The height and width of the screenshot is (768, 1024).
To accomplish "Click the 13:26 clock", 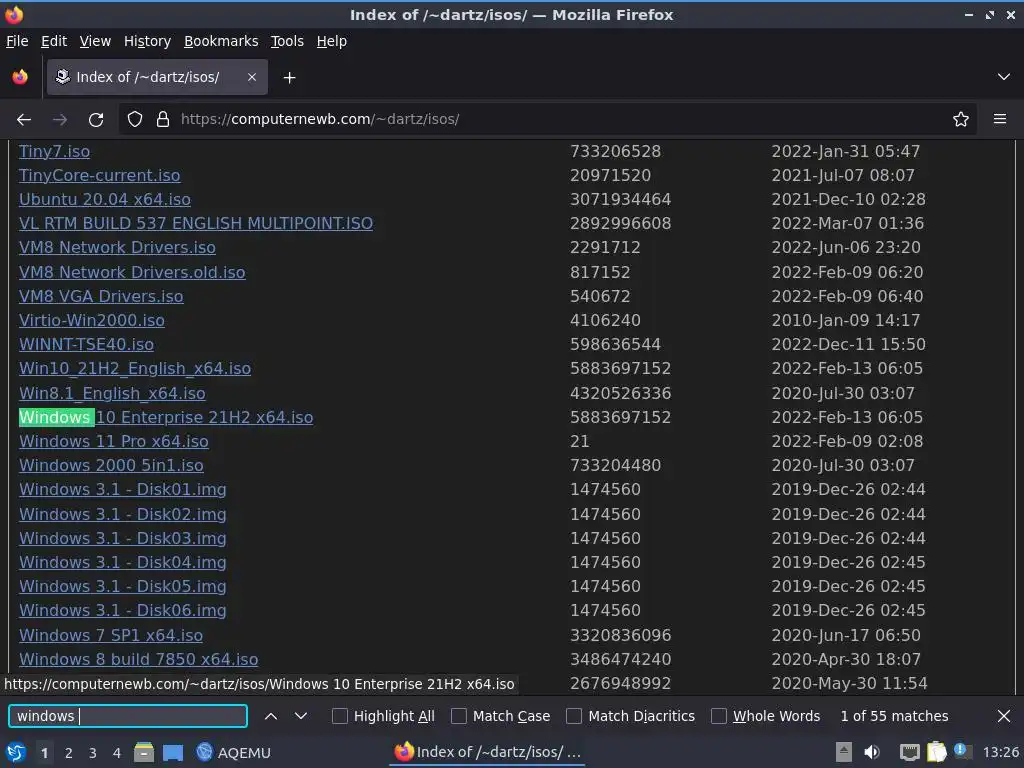I will click(1000, 753).
